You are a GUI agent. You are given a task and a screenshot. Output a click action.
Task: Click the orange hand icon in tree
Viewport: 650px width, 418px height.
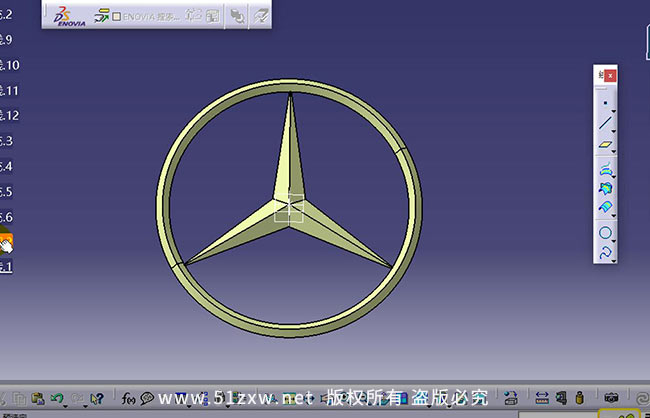pos(6,243)
